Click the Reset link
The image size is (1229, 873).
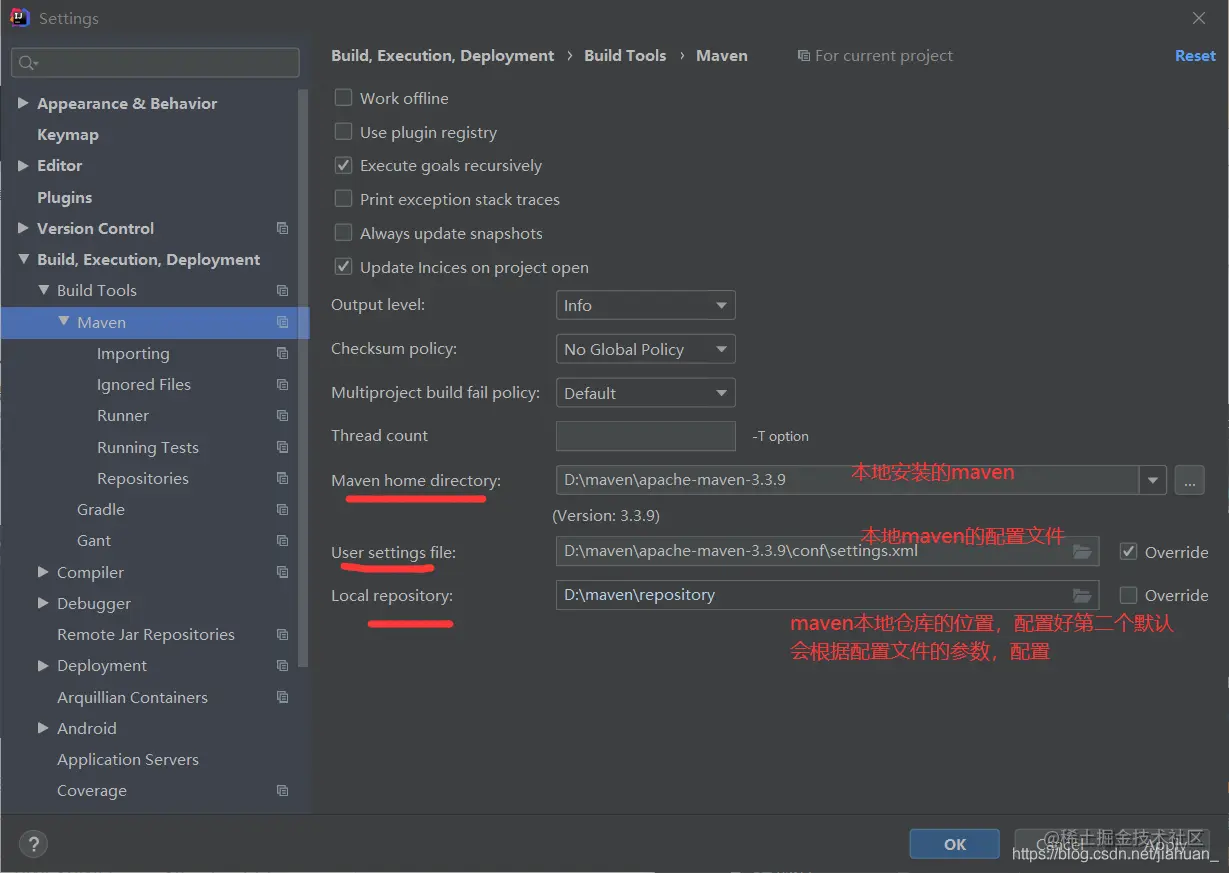(x=1195, y=56)
